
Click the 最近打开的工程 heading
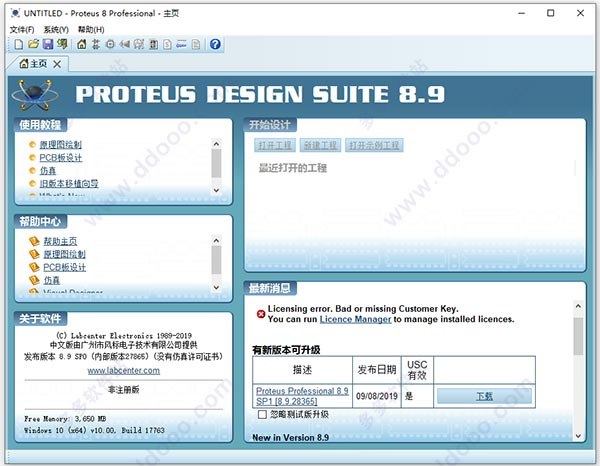tap(293, 168)
